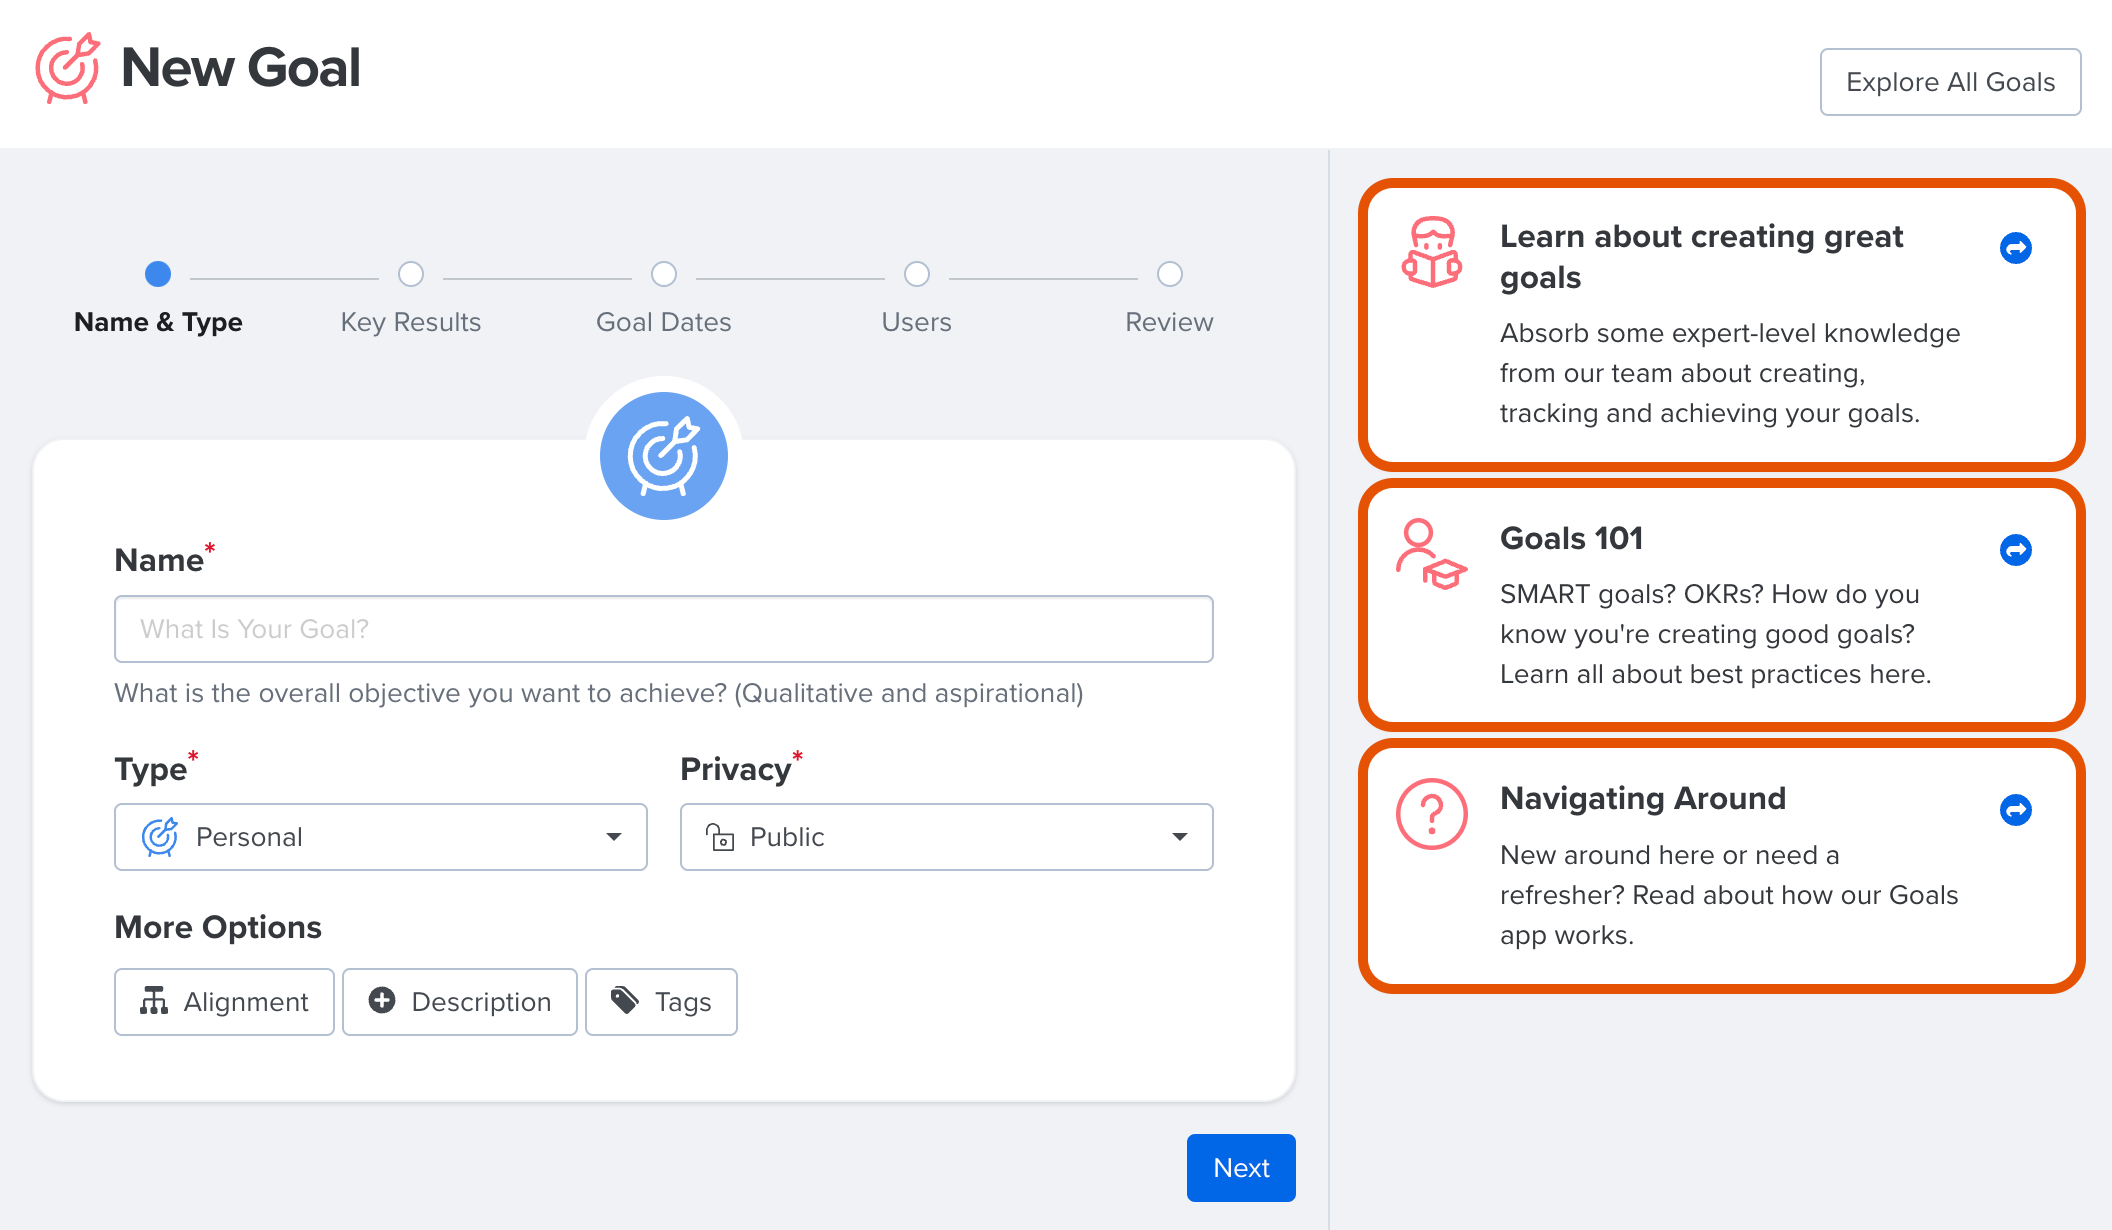Screen dimensions: 2112x1230
Task: Select the Users step circle
Action: (x=917, y=274)
